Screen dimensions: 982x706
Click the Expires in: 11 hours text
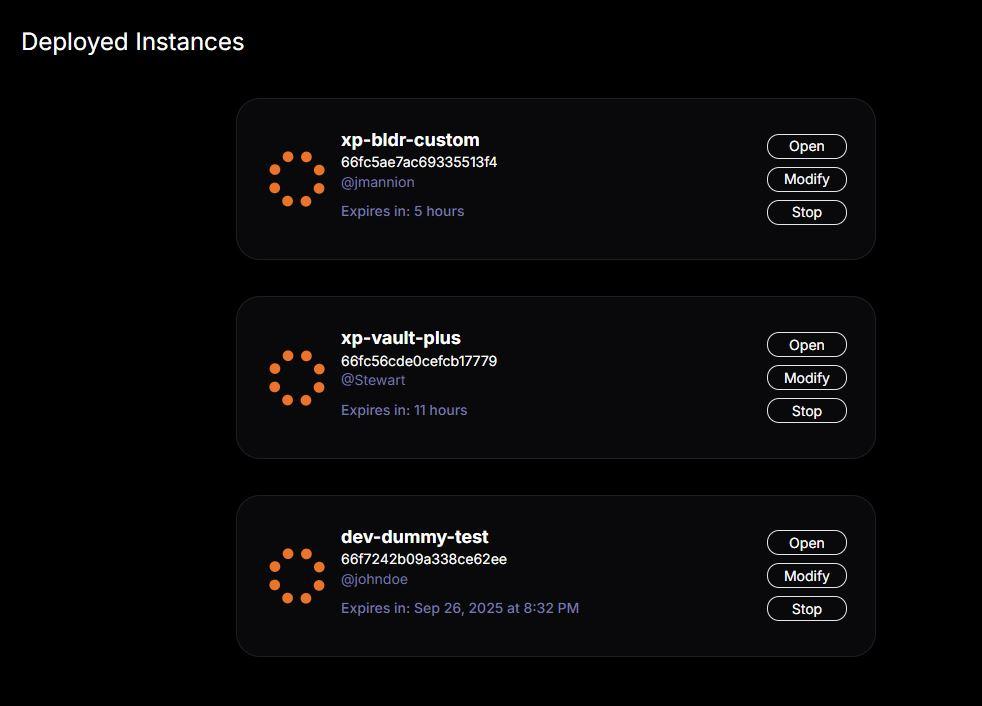click(404, 410)
